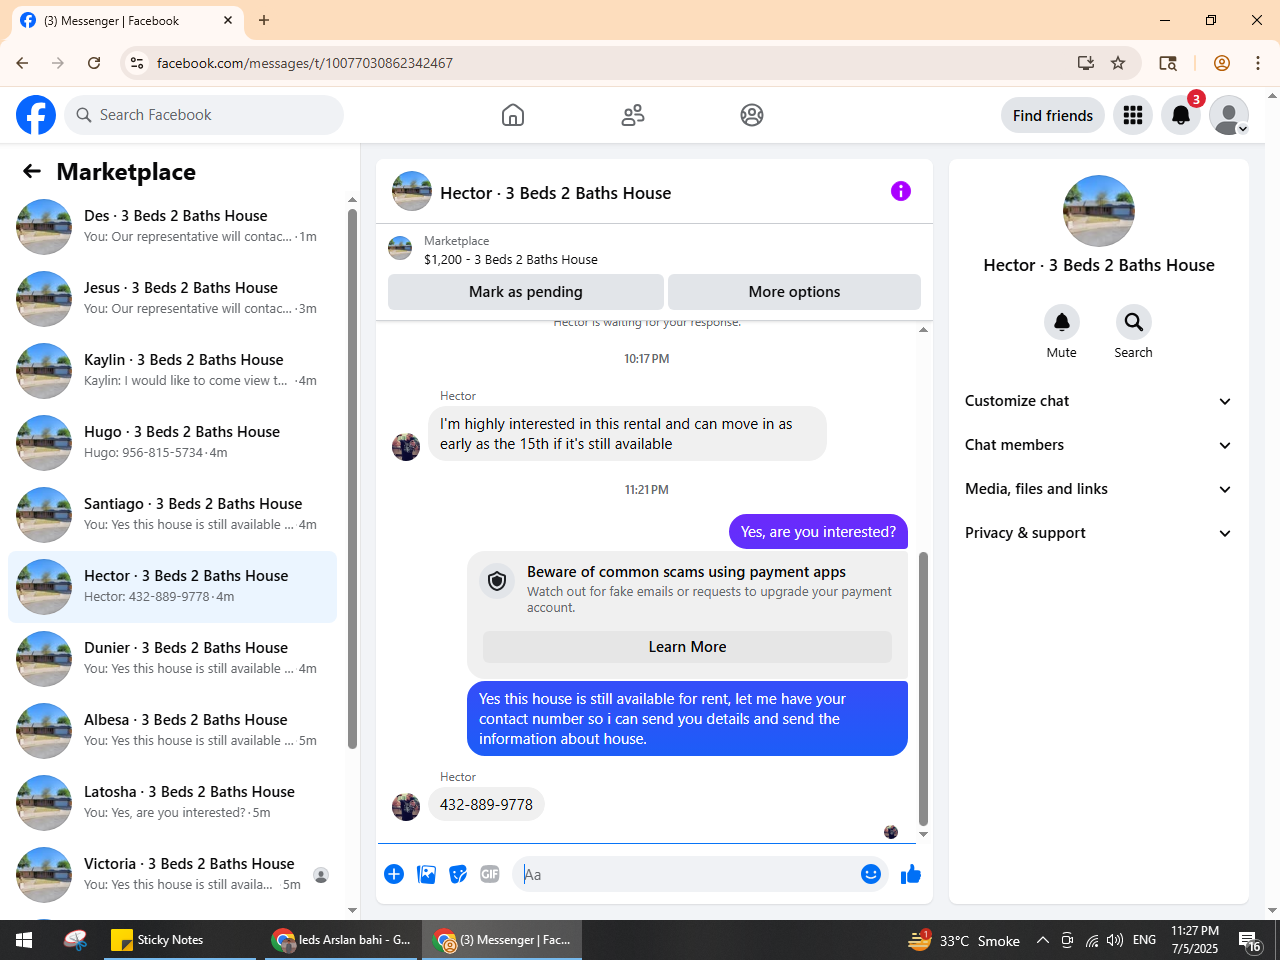Screen dimensions: 1280x960
Task: Send a thumbs-up like
Action: [x=911, y=874]
